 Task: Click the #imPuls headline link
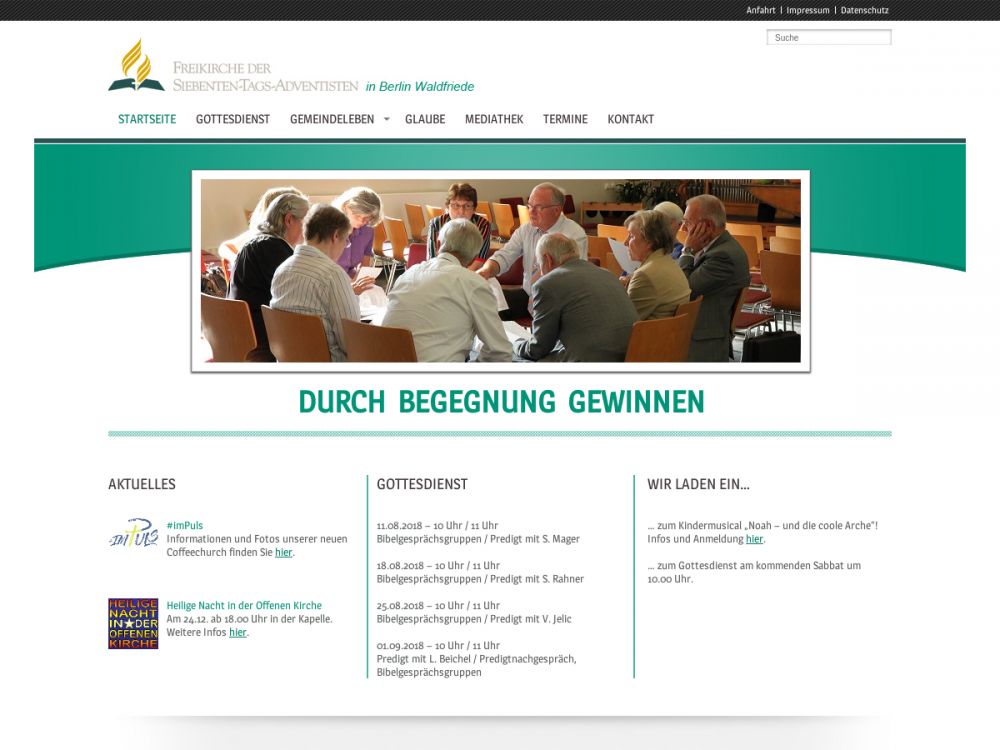pyautogui.click(x=185, y=526)
